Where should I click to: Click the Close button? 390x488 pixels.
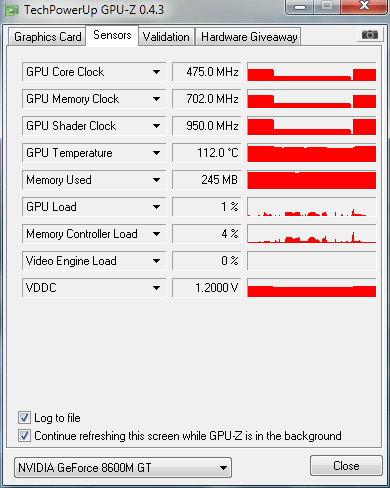pyautogui.click(x=346, y=466)
